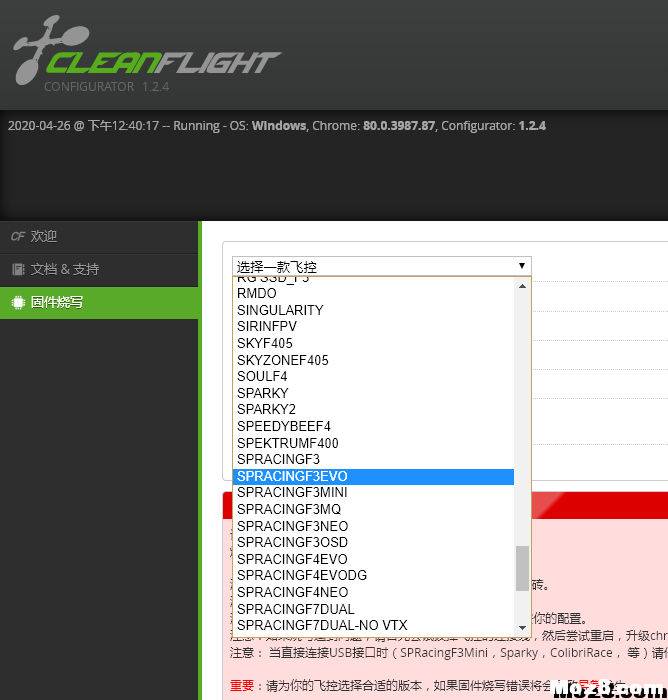
Task: Pick SKYZONEF405 from the list
Action: [373, 360]
